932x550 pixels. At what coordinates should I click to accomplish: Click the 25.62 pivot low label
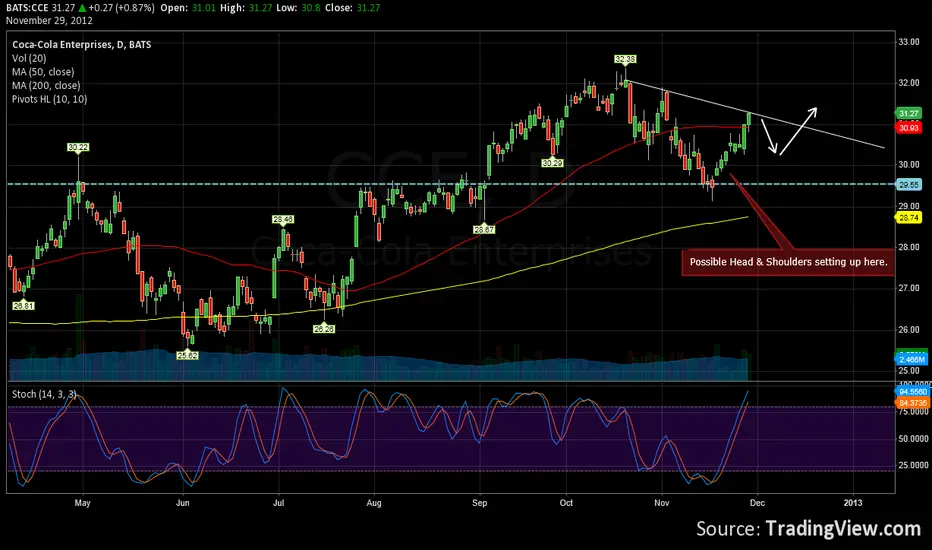[187, 355]
